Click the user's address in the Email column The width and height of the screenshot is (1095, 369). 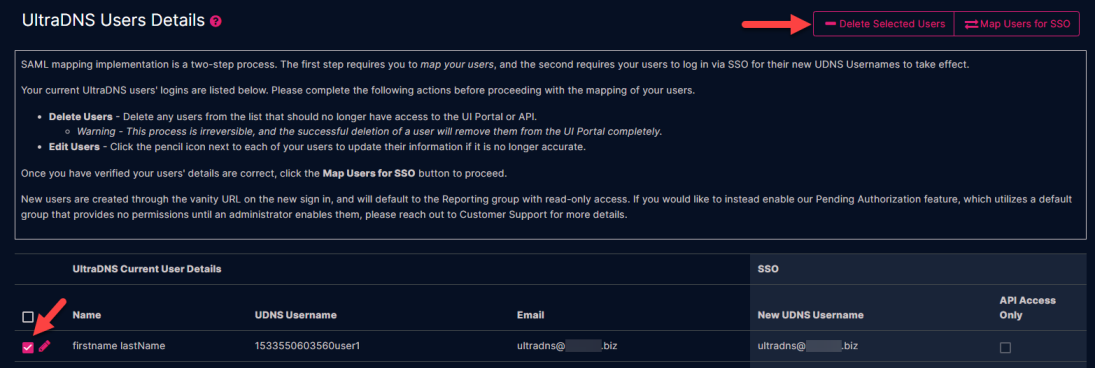(x=566, y=346)
